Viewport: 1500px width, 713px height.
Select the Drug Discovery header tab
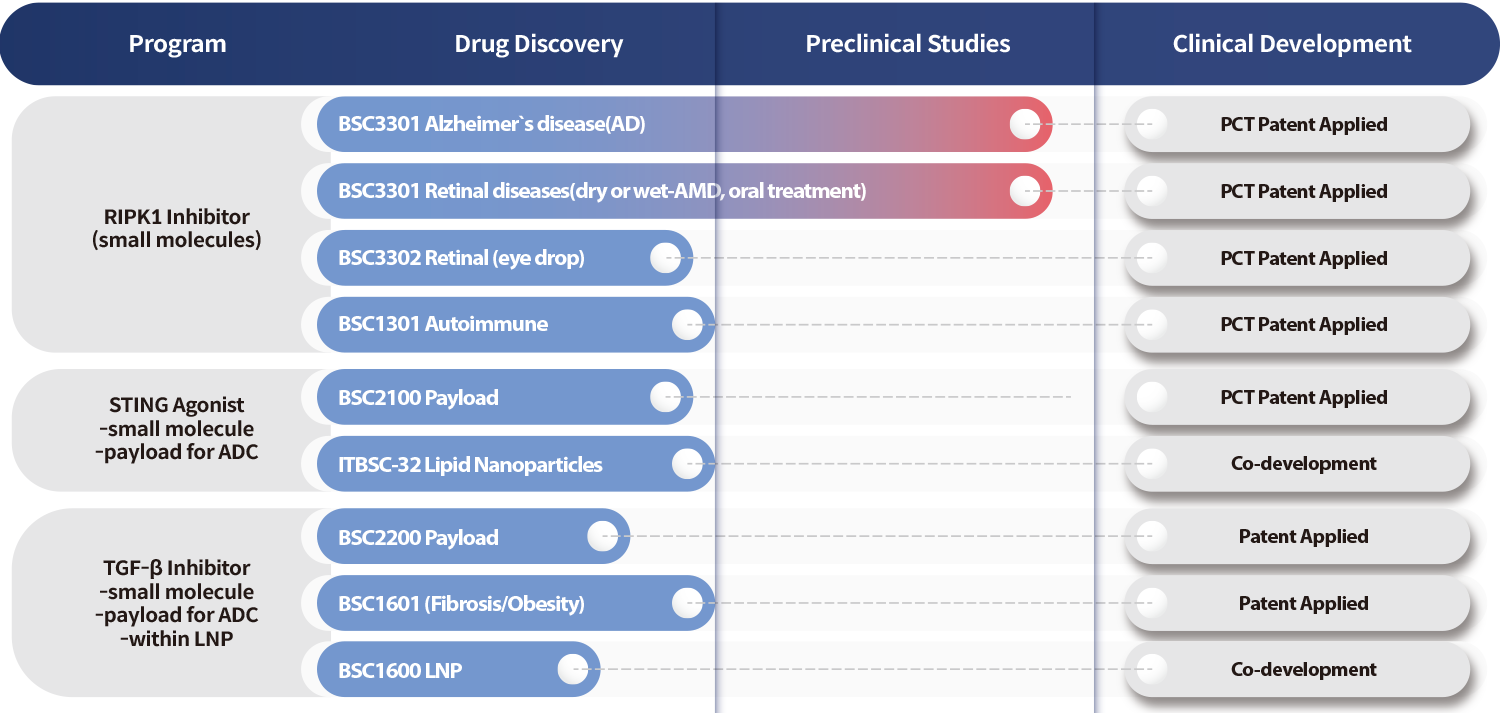point(538,44)
